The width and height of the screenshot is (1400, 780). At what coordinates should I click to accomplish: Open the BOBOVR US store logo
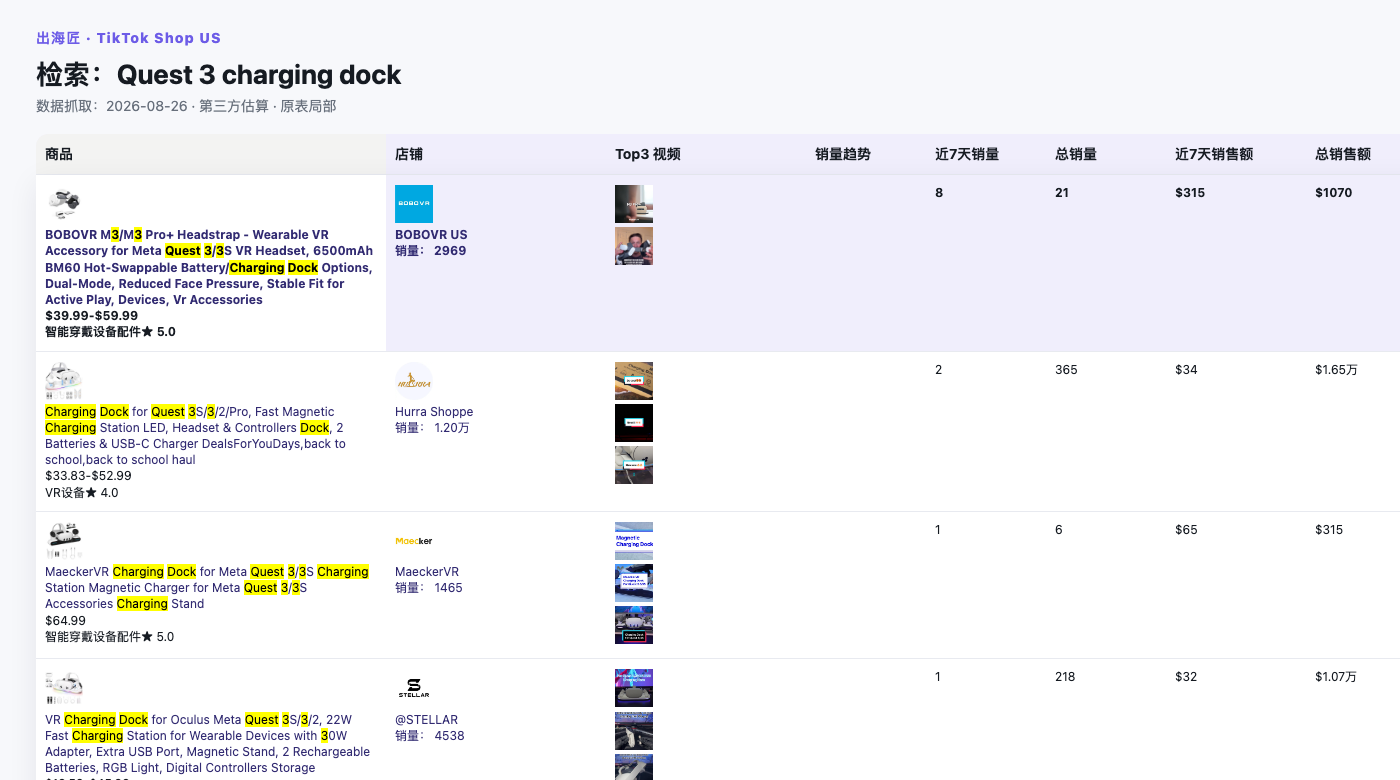point(414,204)
